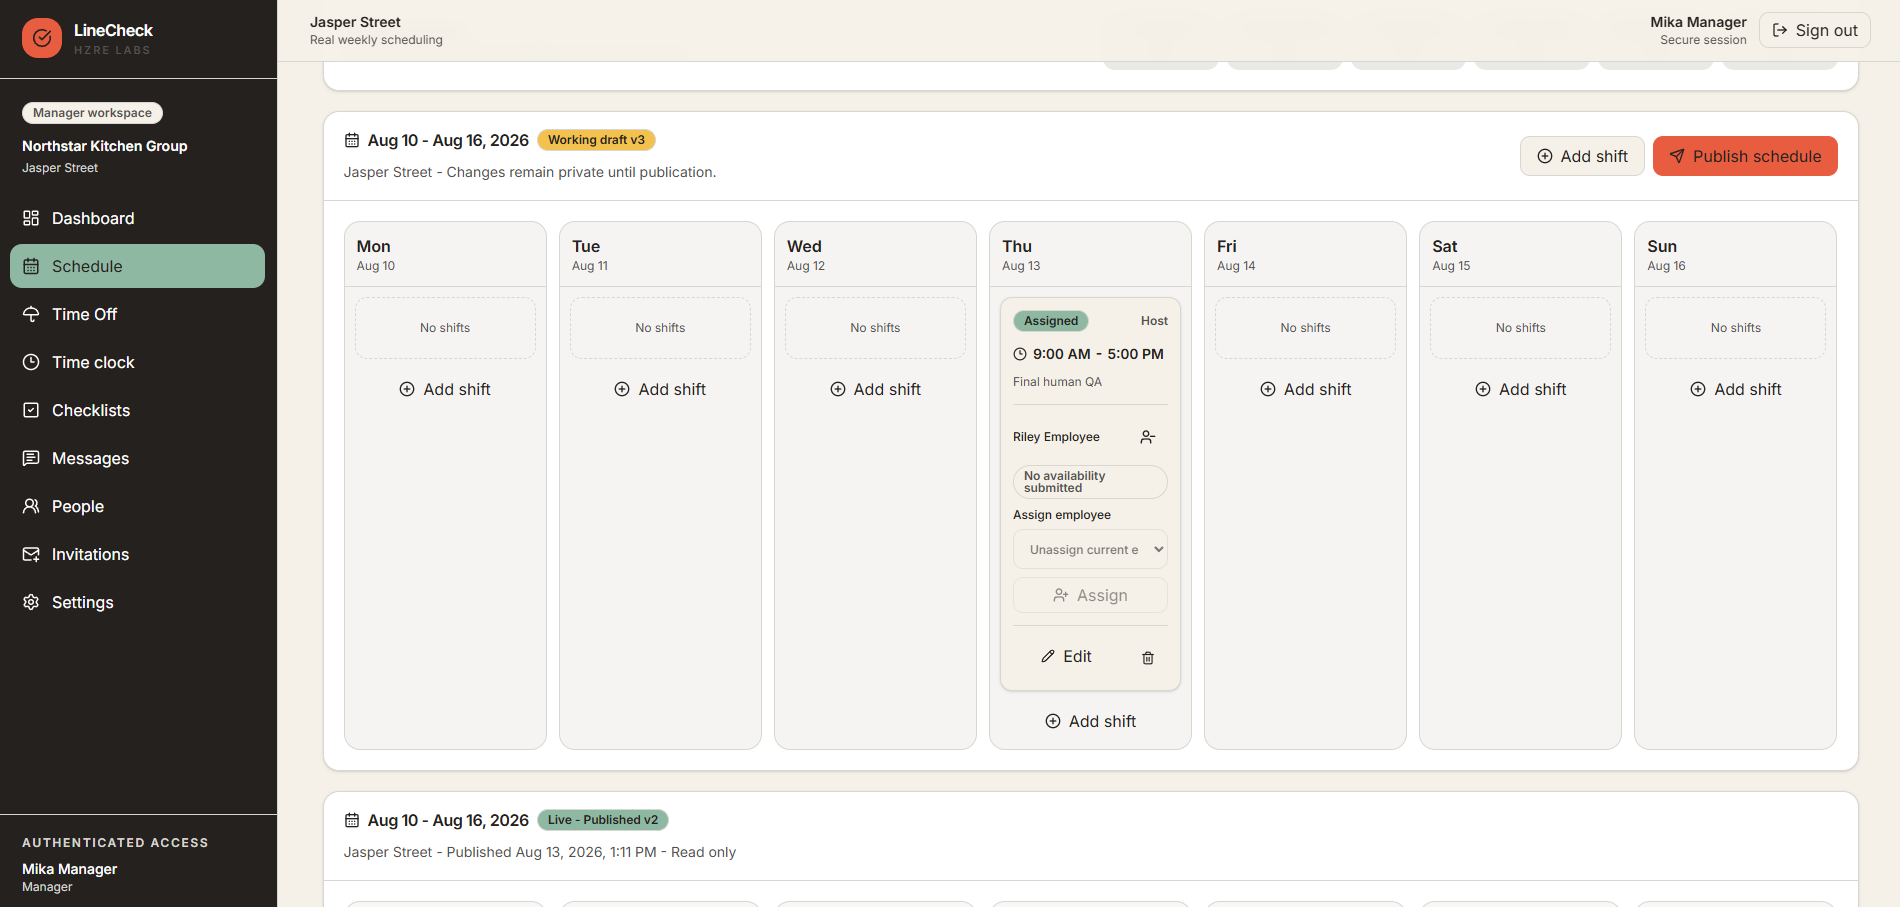Click the Riley Employee name
1900x907 pixels.
(1056, 437)
